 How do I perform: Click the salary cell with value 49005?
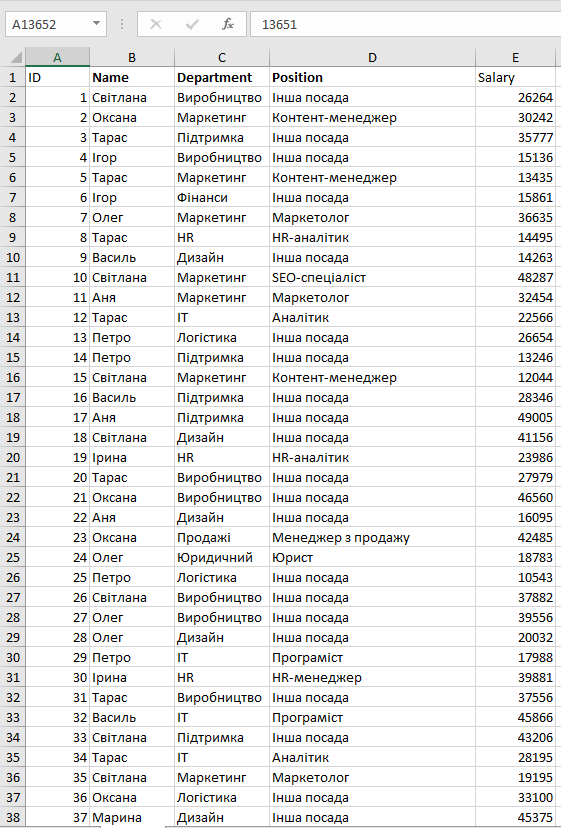[516, 418]
